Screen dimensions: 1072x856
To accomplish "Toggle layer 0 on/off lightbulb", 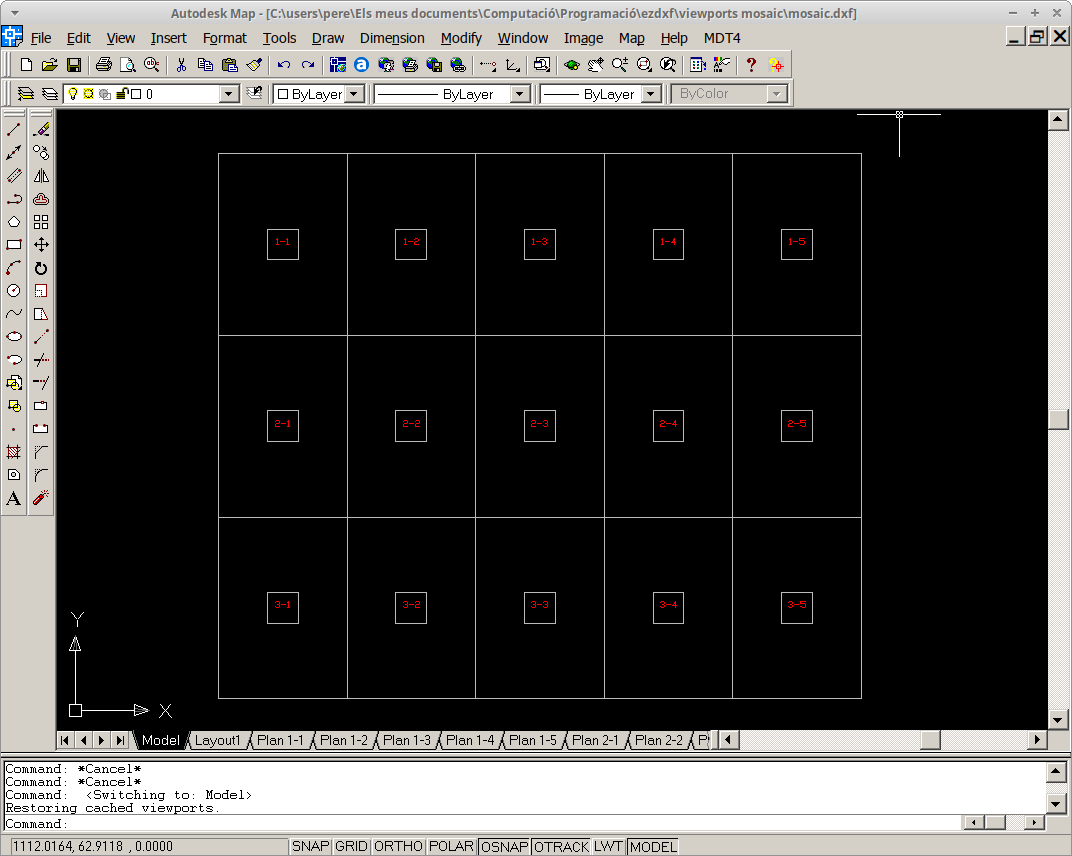I will coord(73,94).
